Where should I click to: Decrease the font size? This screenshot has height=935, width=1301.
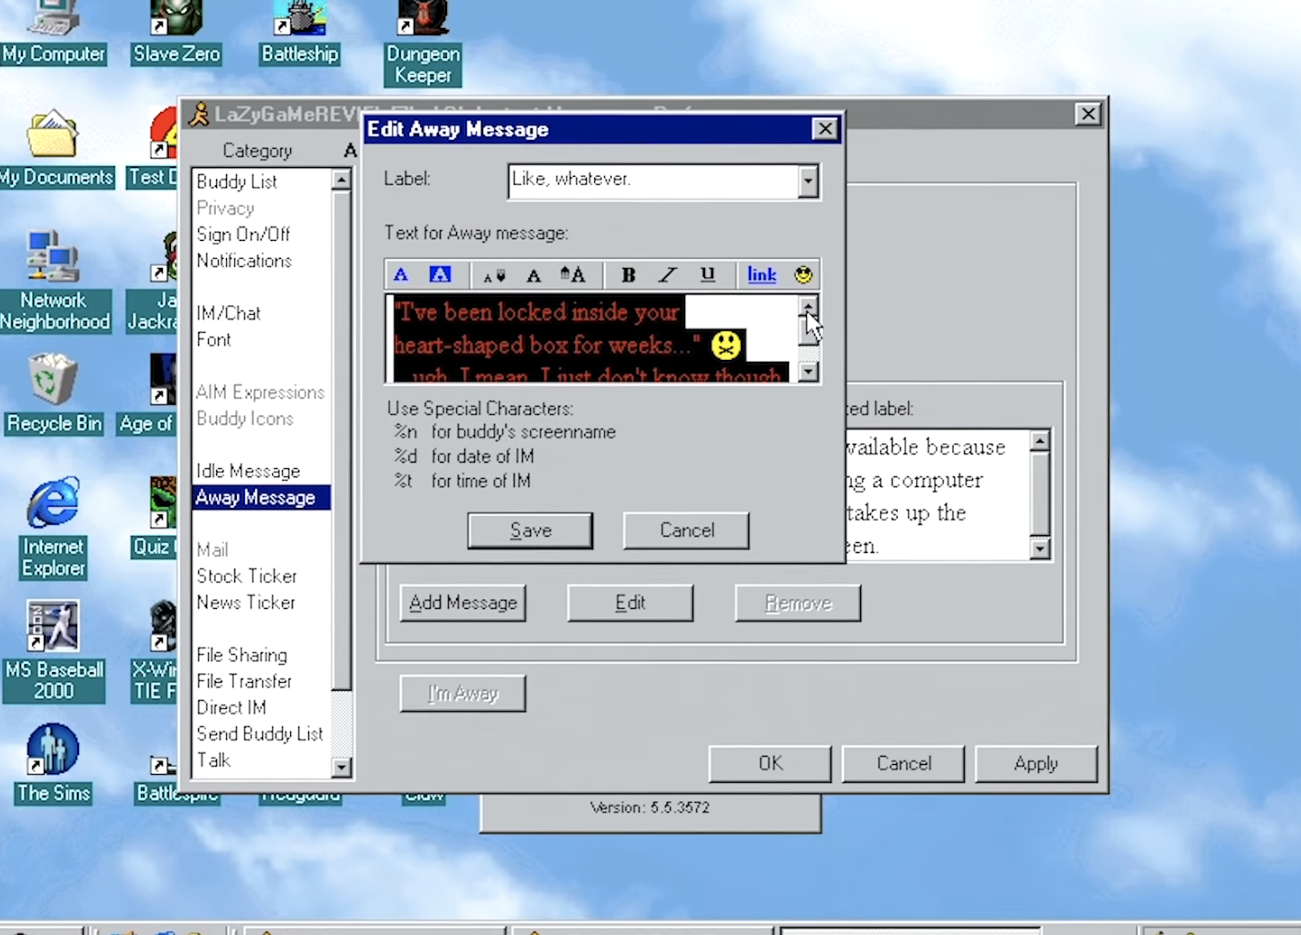pyautogui.click(x=494, y=275)
